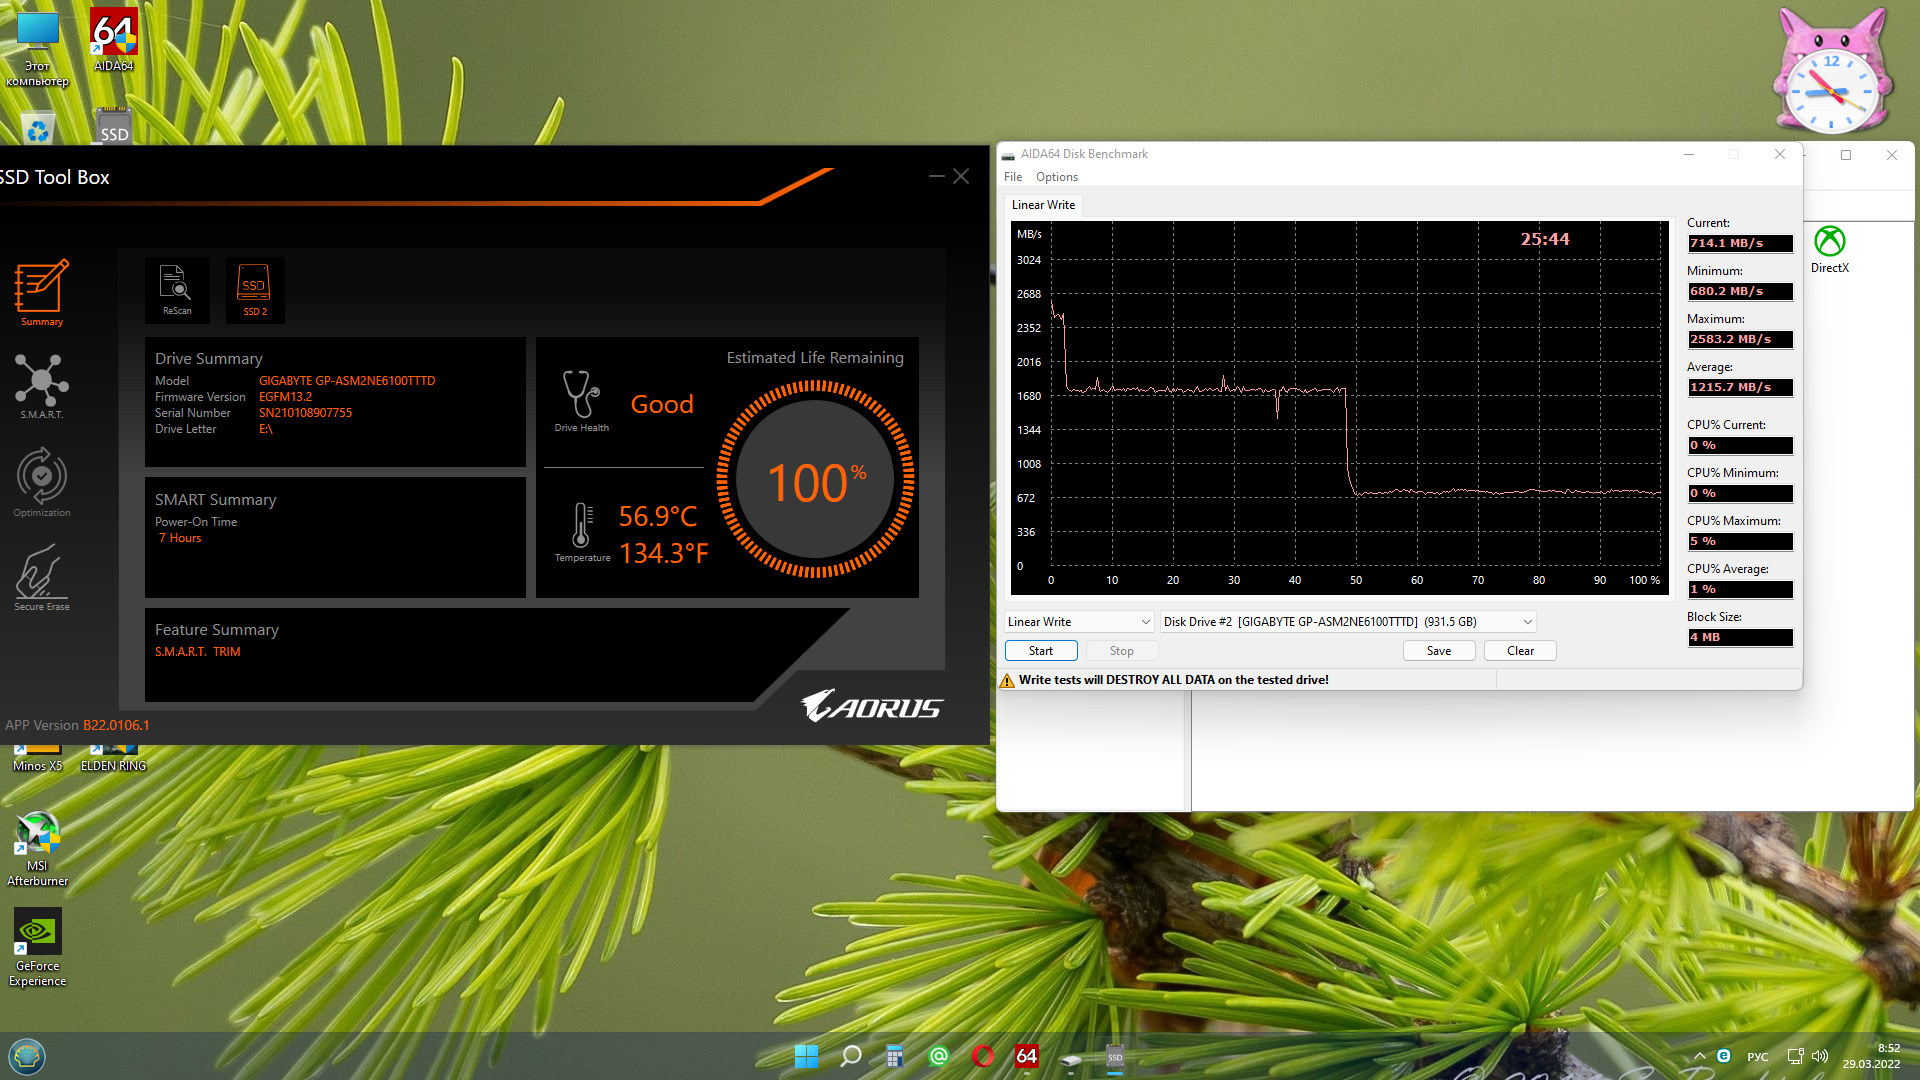Open the File menu in AIDA64
This screenshot has width=1920, height=1080.
coord(1012,177)
